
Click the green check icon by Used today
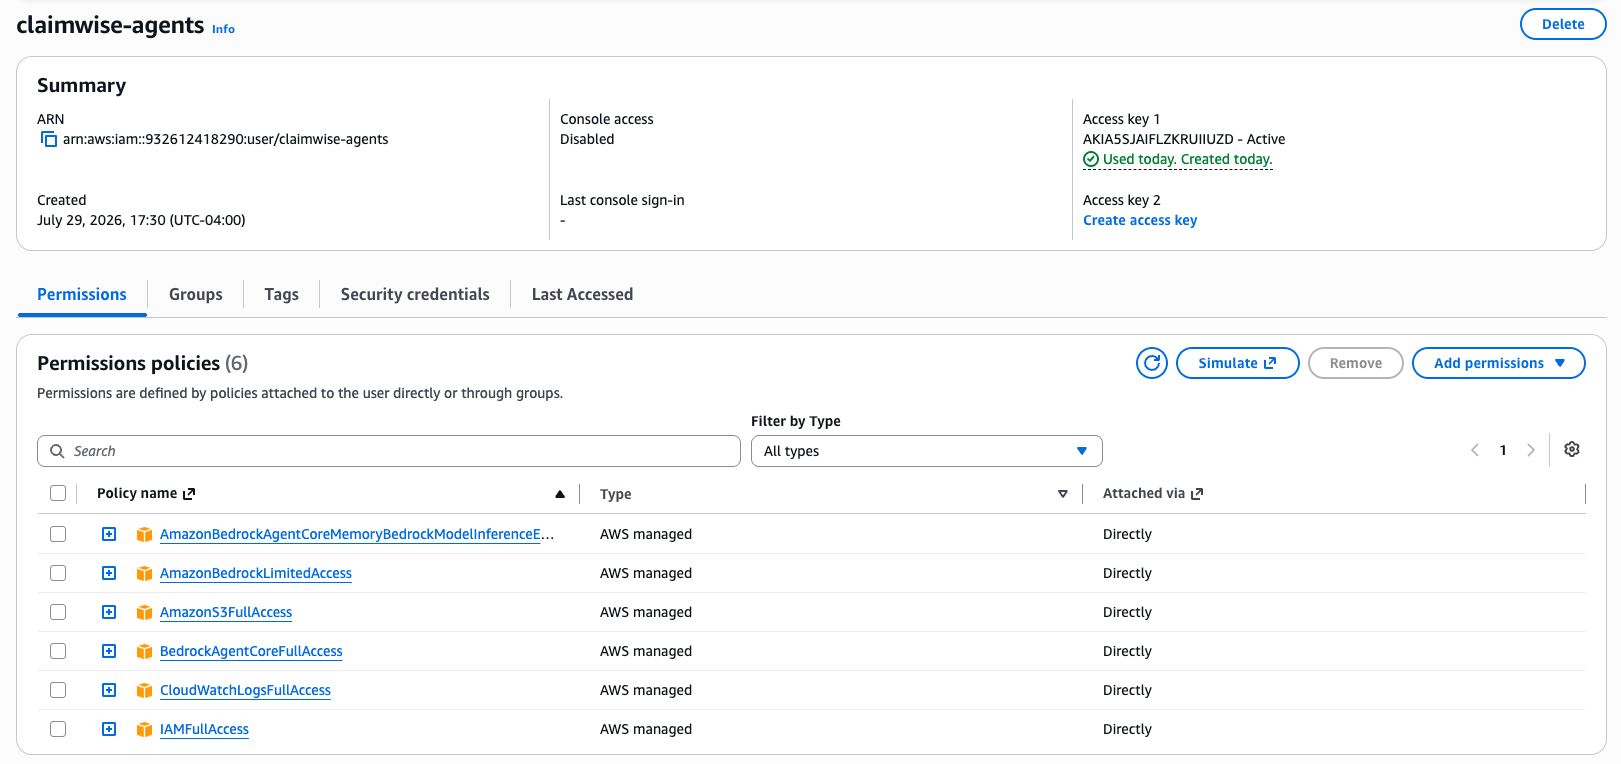coord(1091,159)
